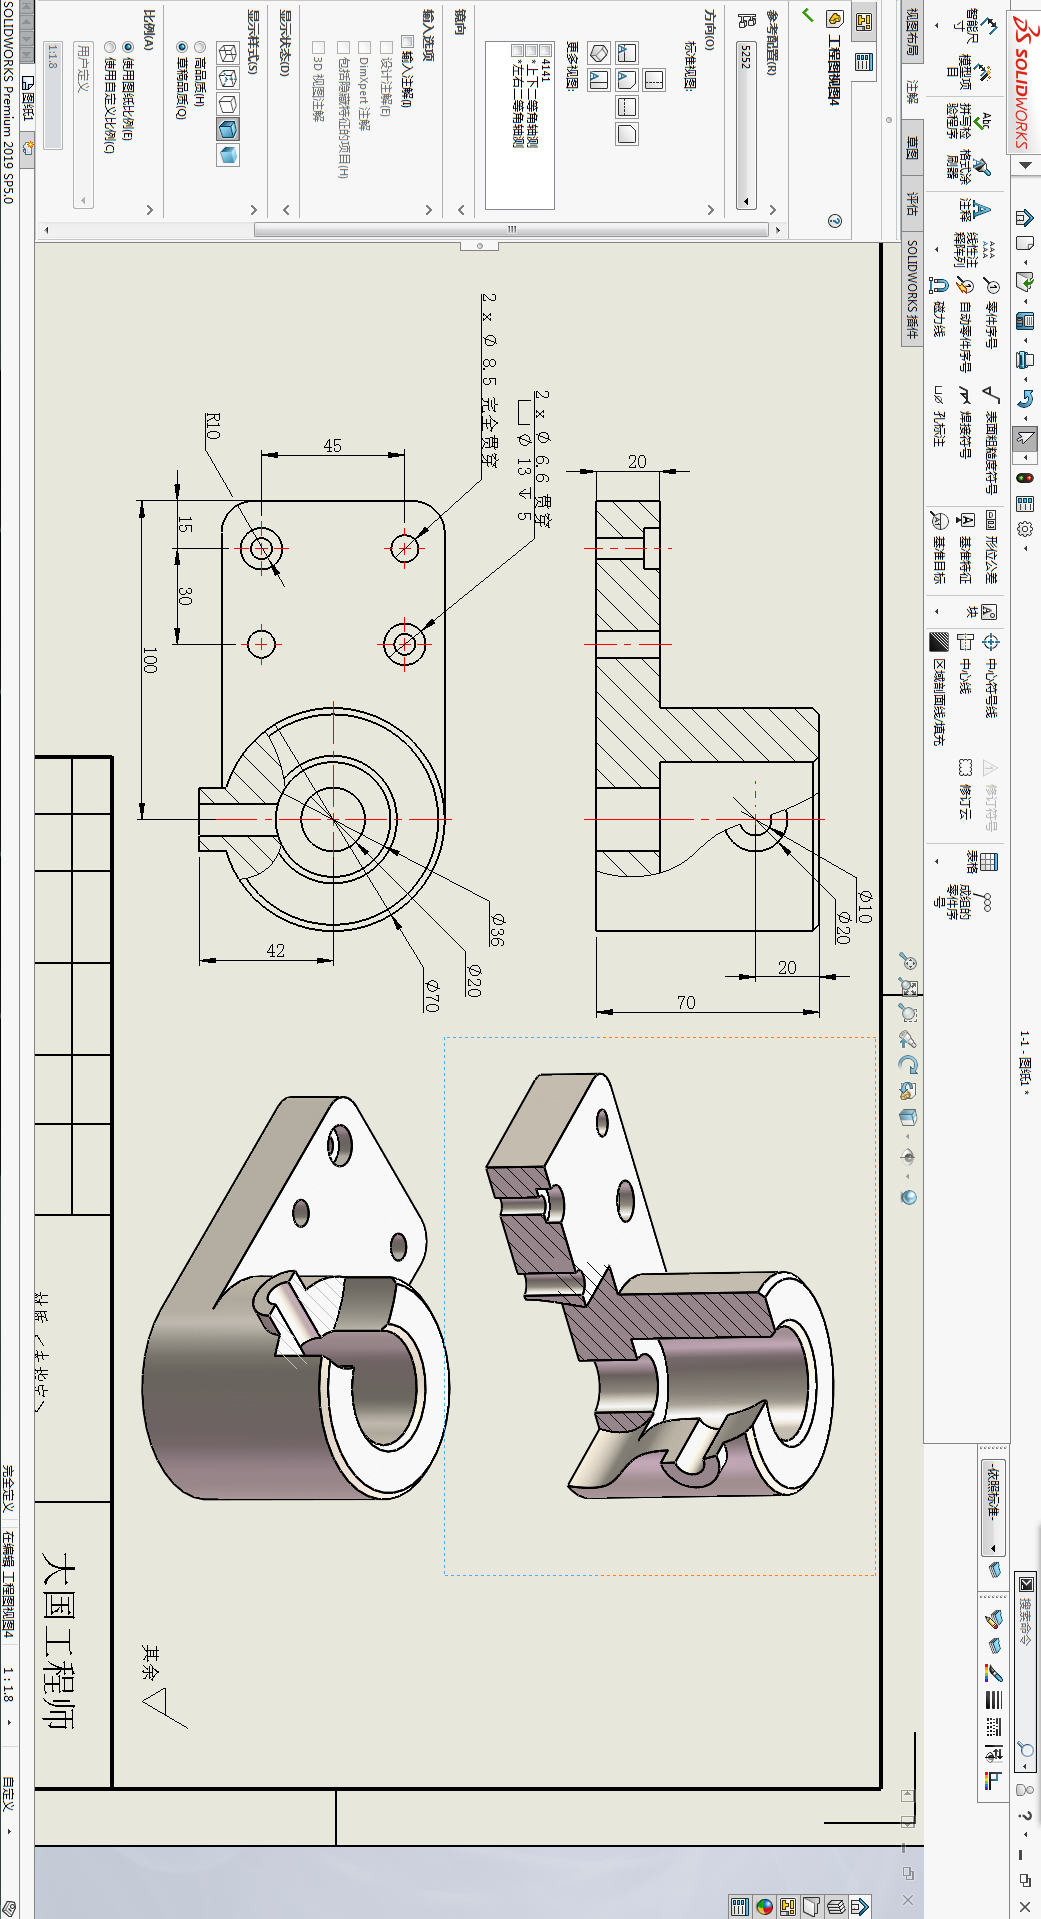This screenshot has width=1041, height=1919.
Task: Insert a Datum Feature (基准特征) symbol
Action: pos(965,548)
